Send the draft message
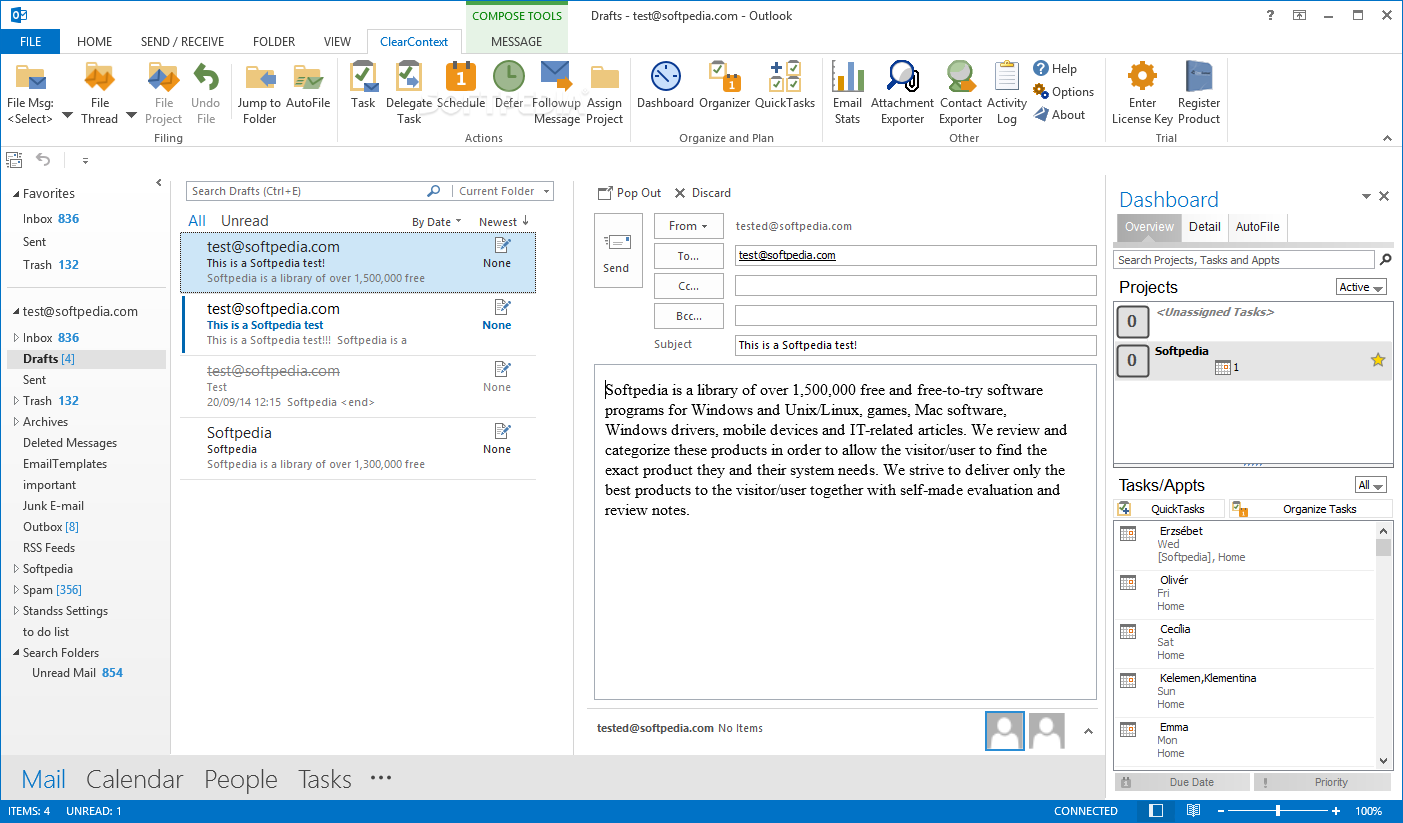Viewport: 1403px width, 823px height. [618, 251]
